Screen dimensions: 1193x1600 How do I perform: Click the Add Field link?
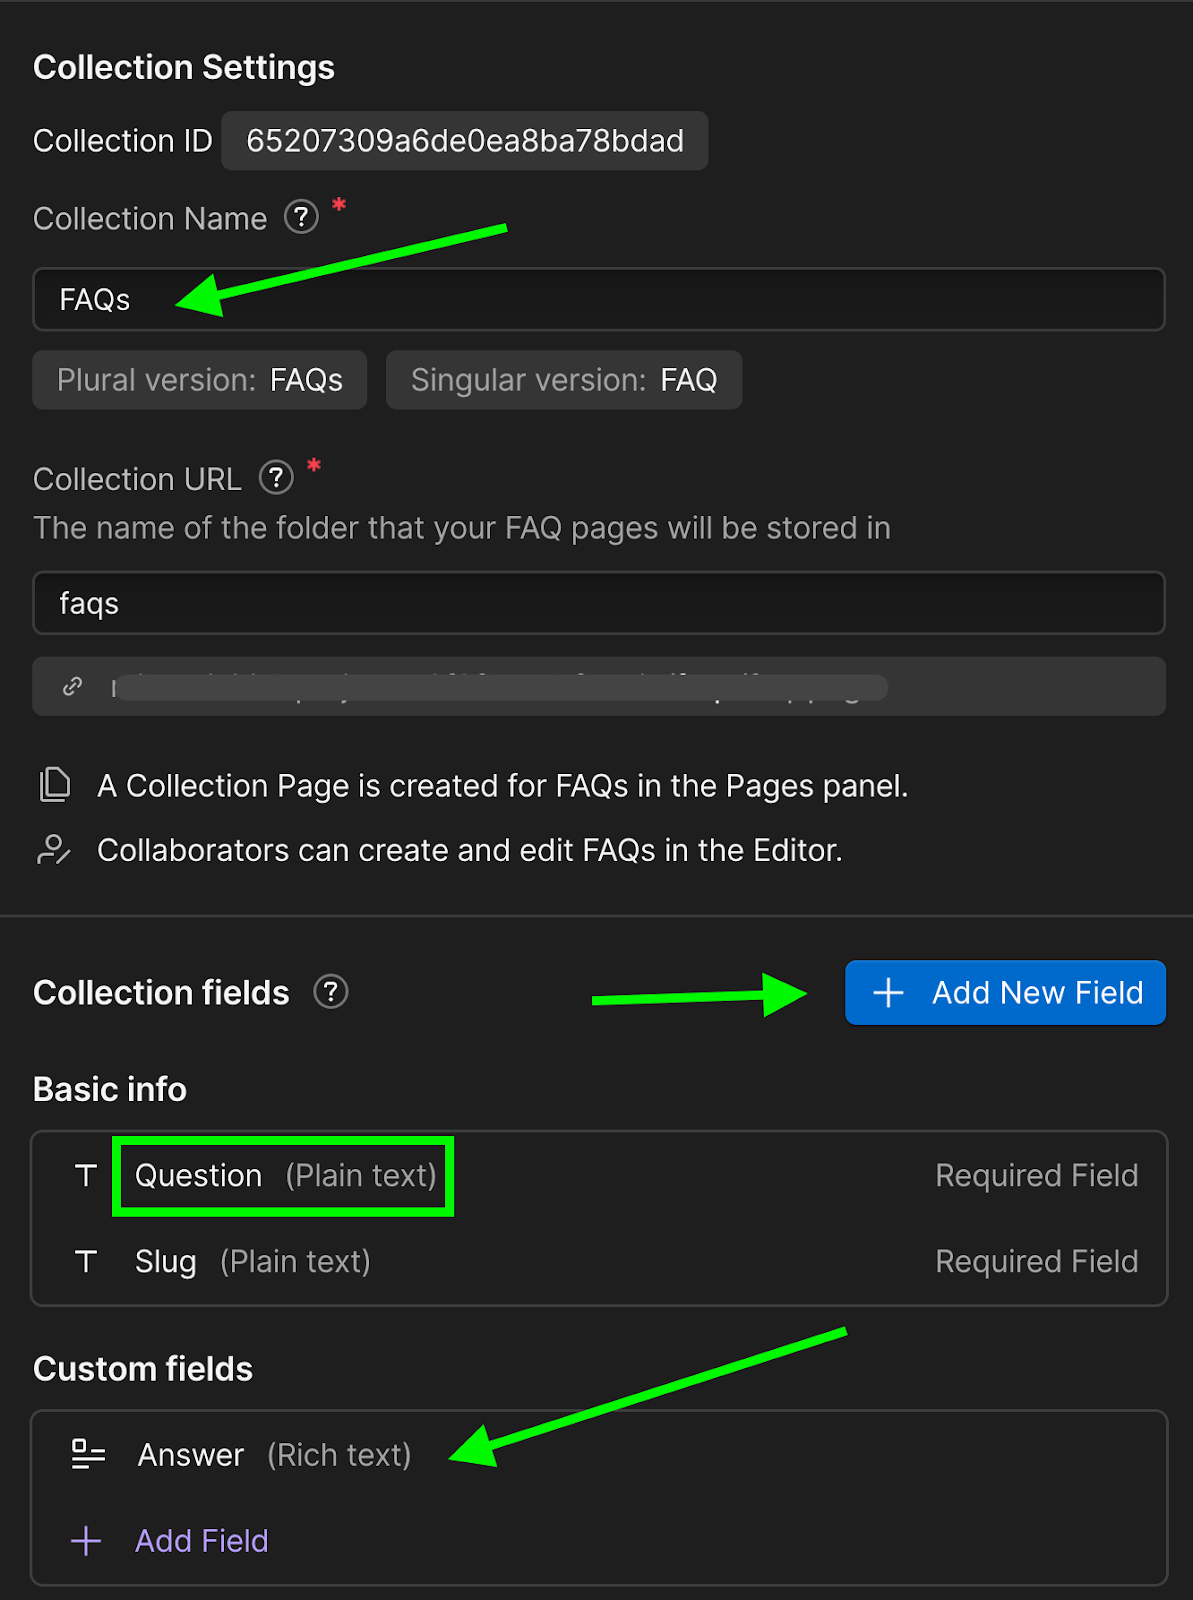[x=201, y=1541]
